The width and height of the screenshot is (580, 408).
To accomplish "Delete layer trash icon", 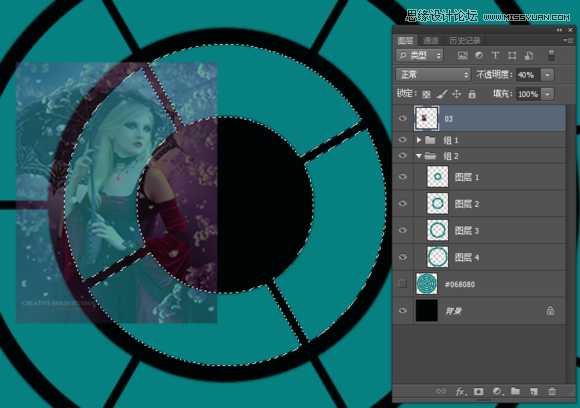I will point(552,391).
